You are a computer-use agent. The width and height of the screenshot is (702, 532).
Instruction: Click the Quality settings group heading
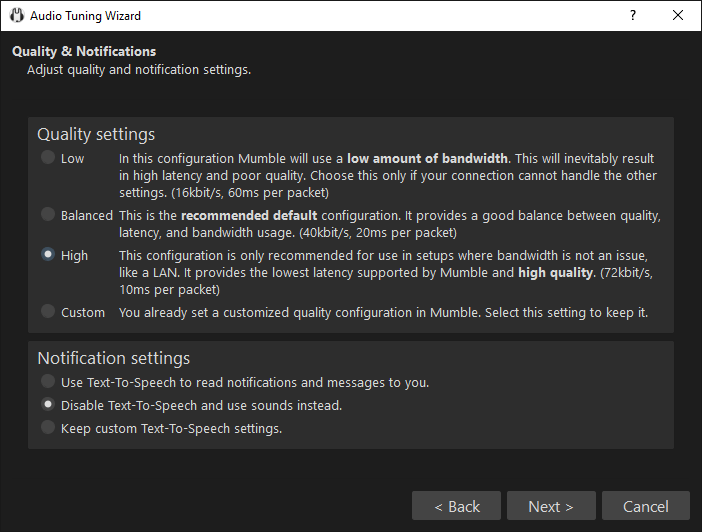pyautogui.click(x=96, y=134)
